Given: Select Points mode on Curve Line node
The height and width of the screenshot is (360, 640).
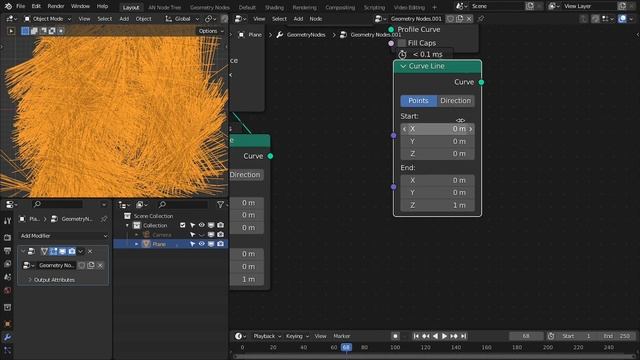Looking at the screenshot, I should coord(418,101).
